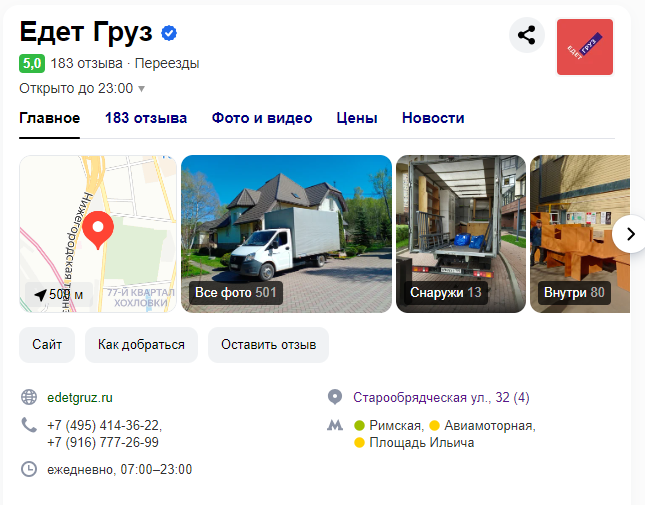Click the Сайт button
This screenshot has width=645, height=505.
tap(47, 345)
